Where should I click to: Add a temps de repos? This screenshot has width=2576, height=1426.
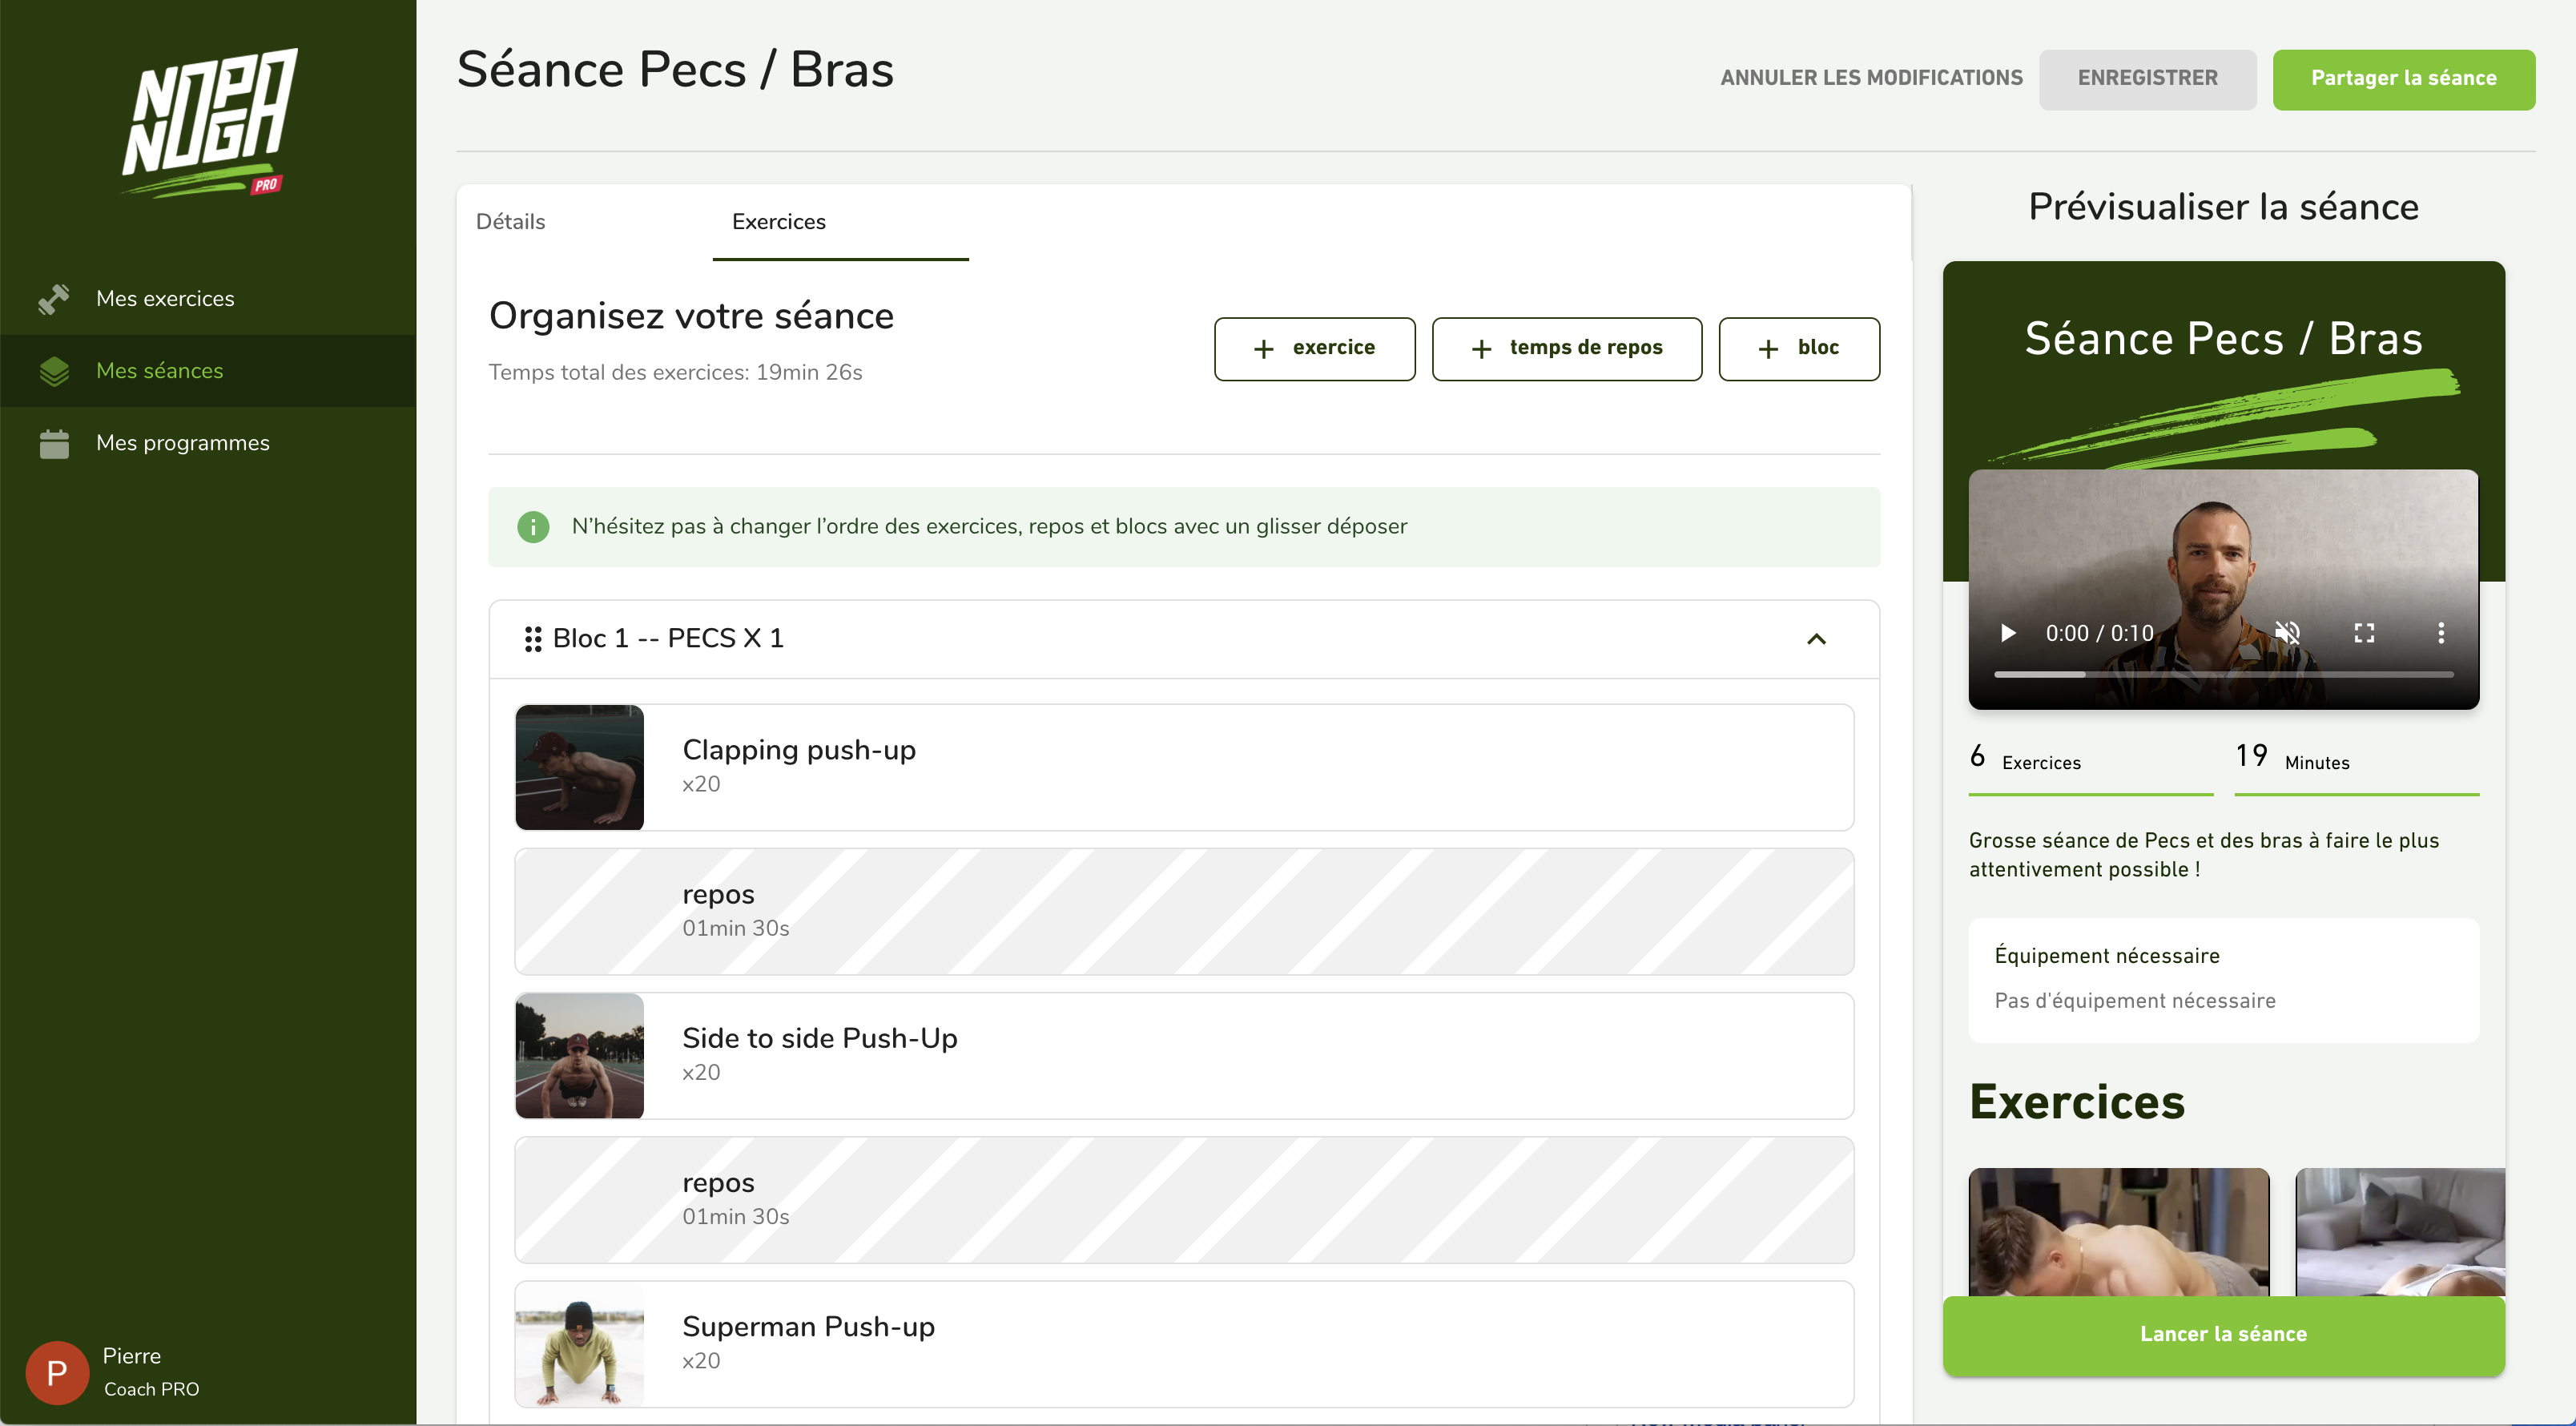[1567, 349]
